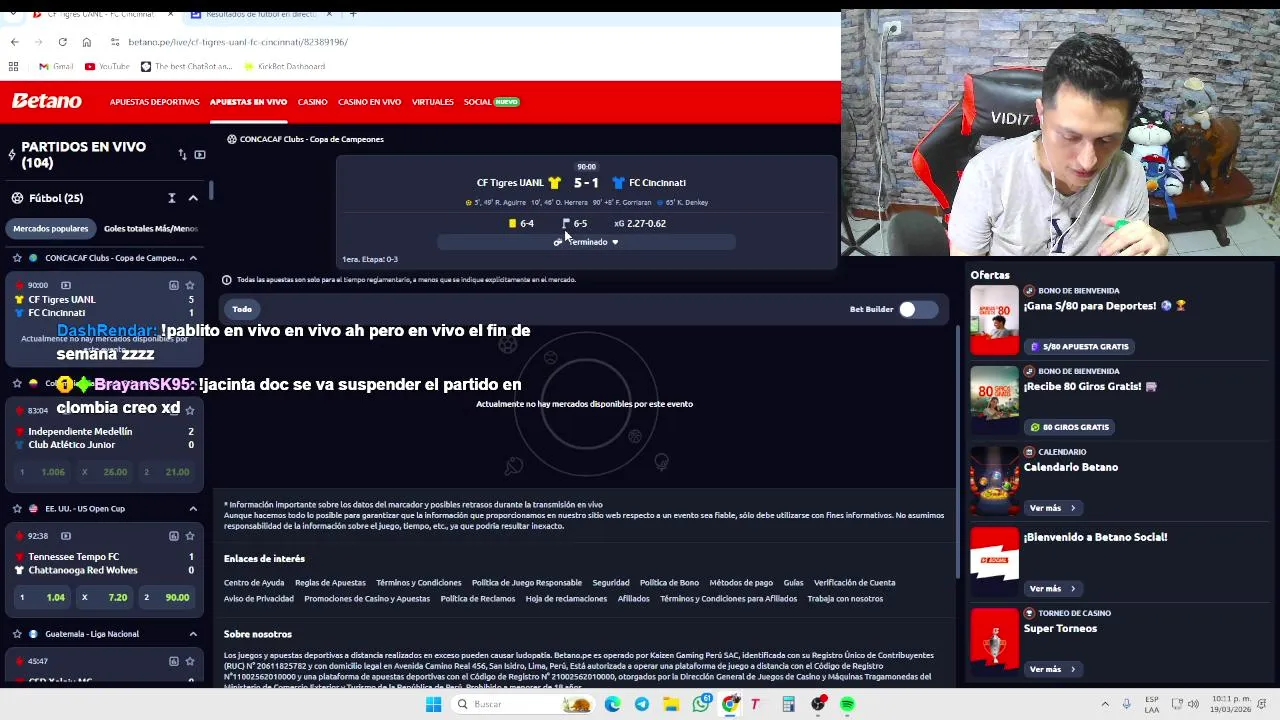Open the sort matches icon in Partidos en Vivo
The height and width of the screenshot is (720, 1280).
tap(182, 154)
